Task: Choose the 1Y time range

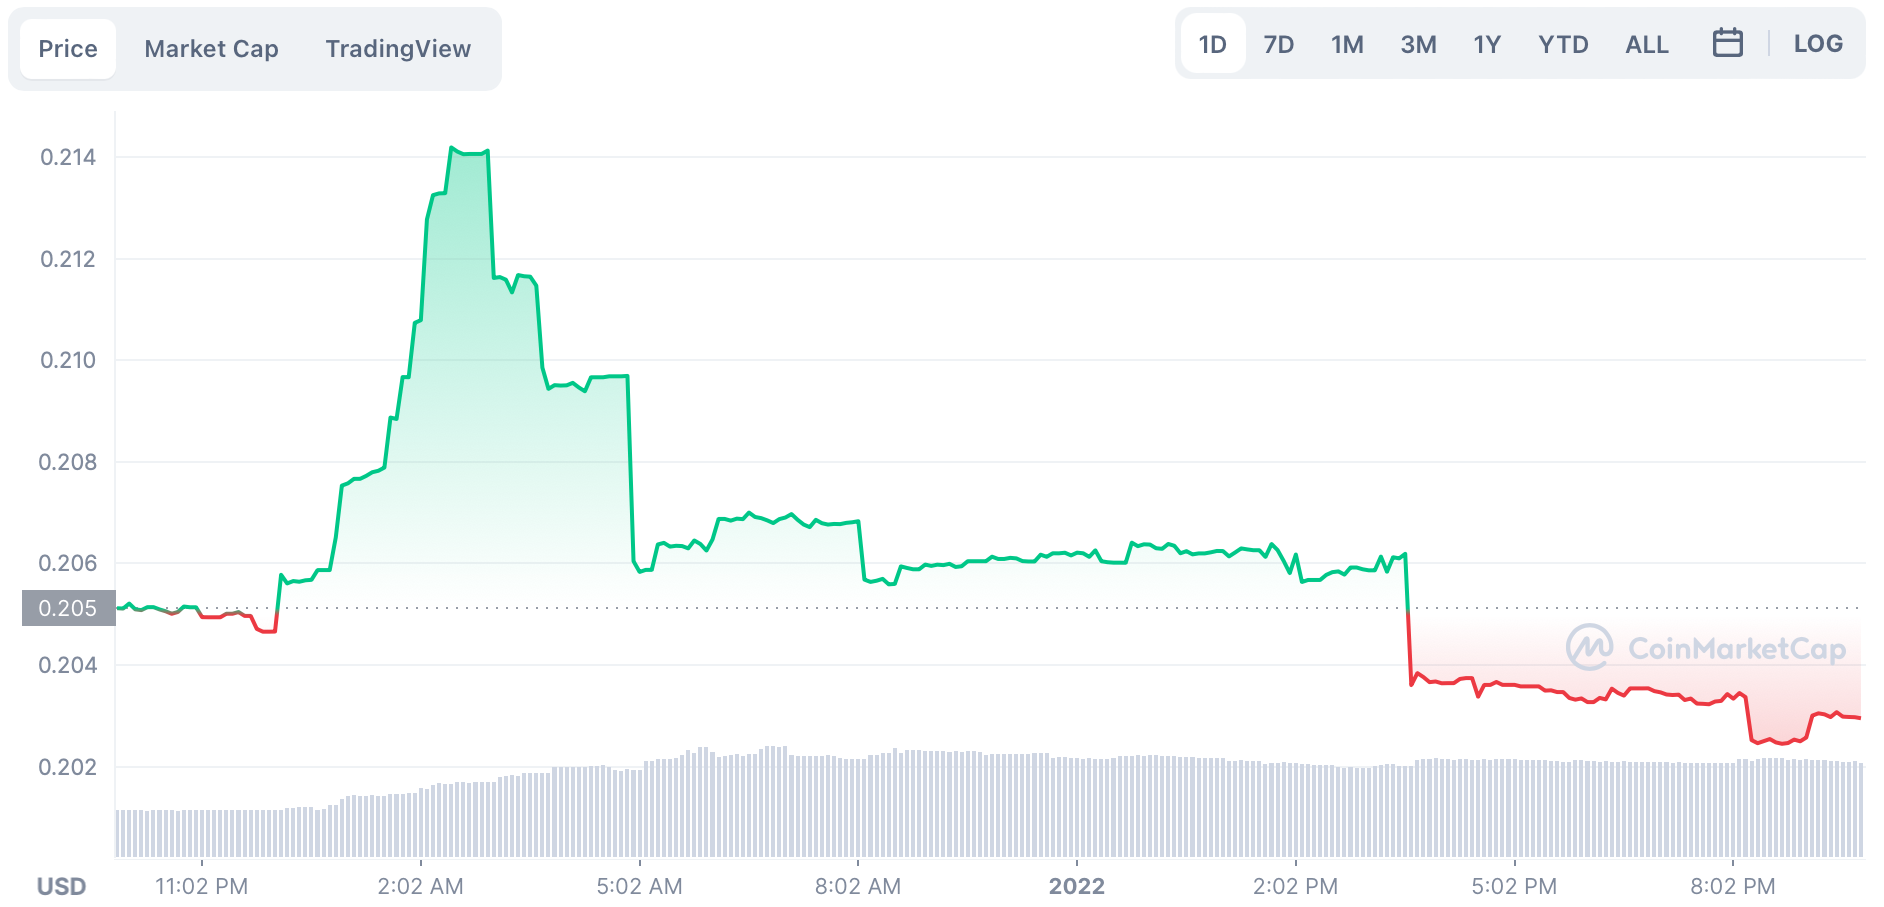Action: pos(1486,43)
